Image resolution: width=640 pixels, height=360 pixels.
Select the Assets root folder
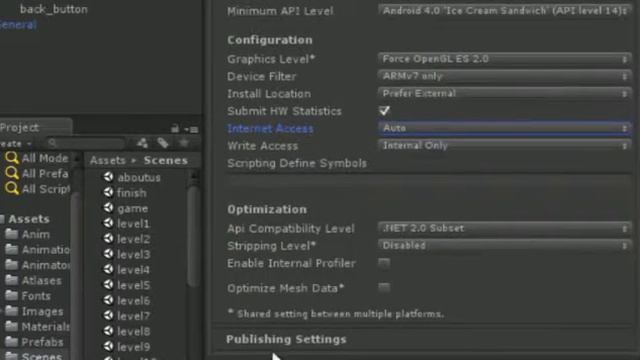point(29,219)
